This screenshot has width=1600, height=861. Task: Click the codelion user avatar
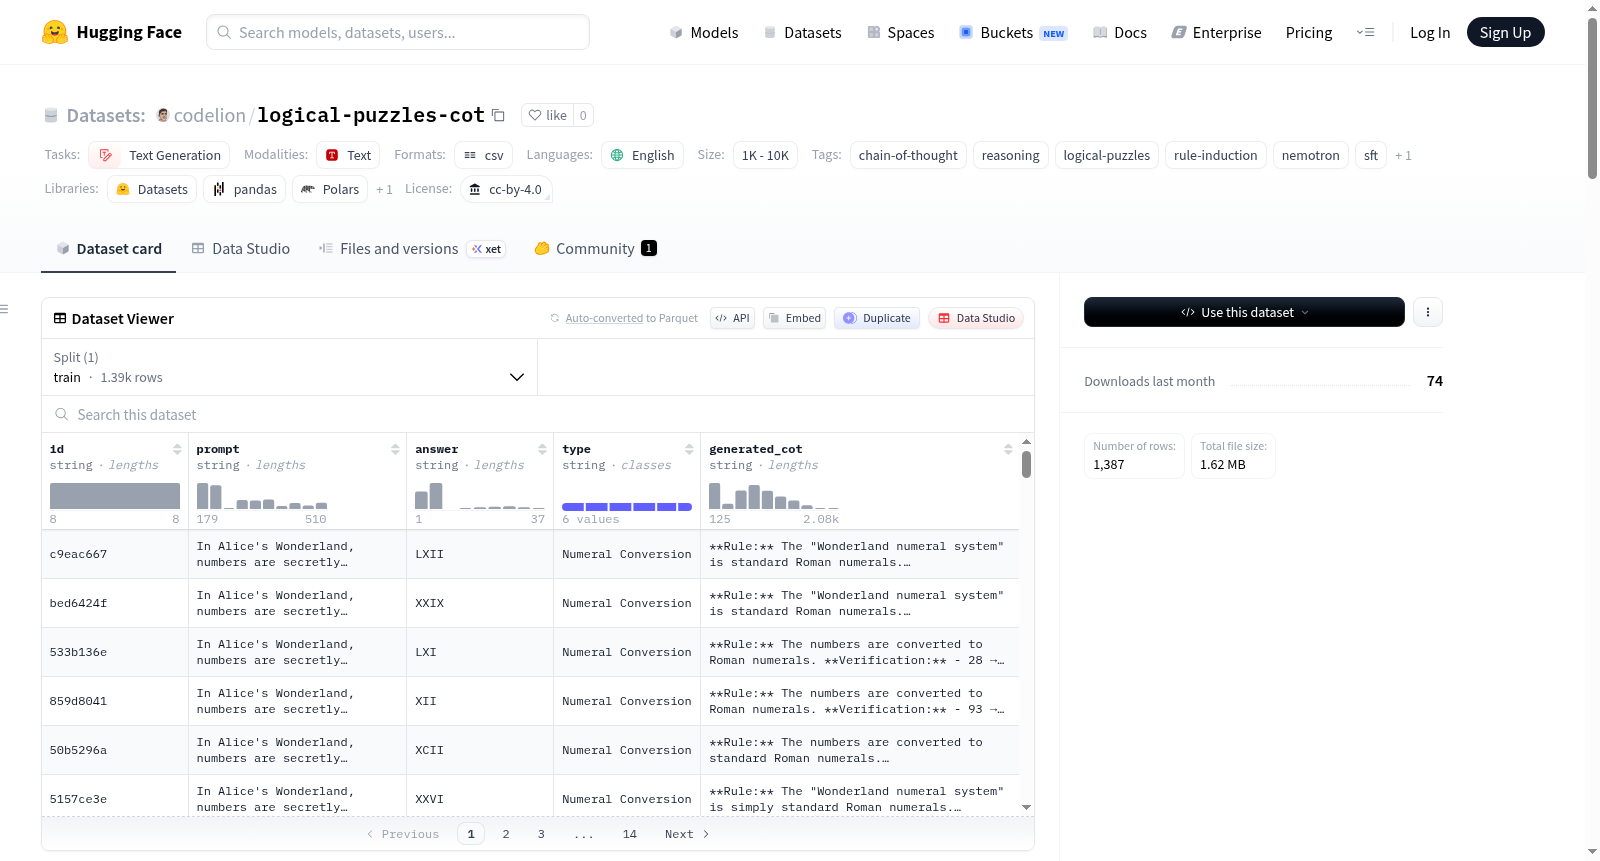click(163, 115)
